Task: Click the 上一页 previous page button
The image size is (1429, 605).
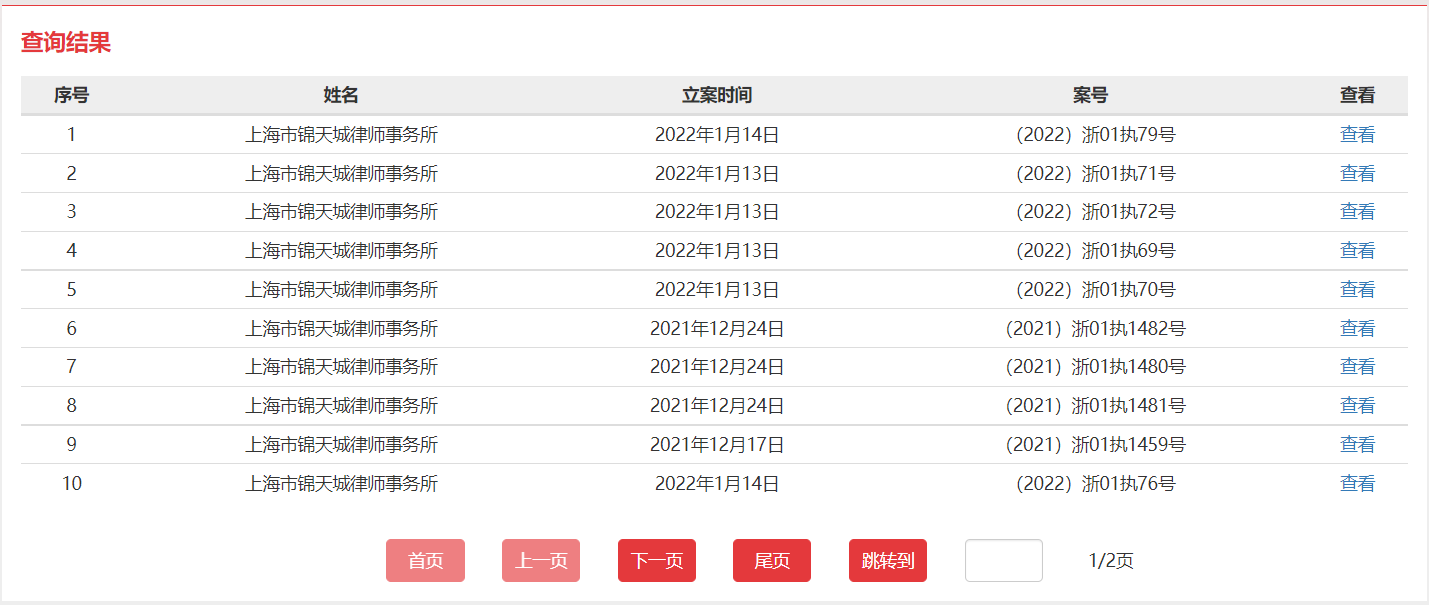Action: [541, 561]
